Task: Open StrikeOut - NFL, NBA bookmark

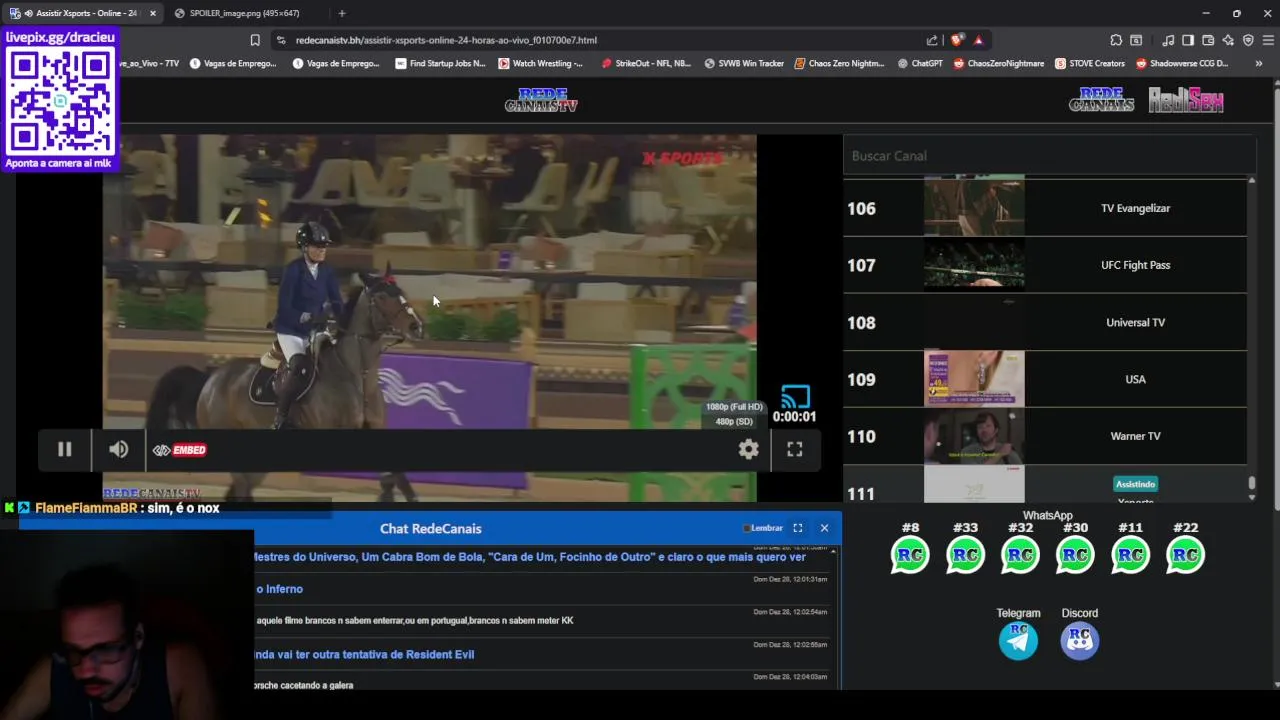Action: click(x=646, y=63)
